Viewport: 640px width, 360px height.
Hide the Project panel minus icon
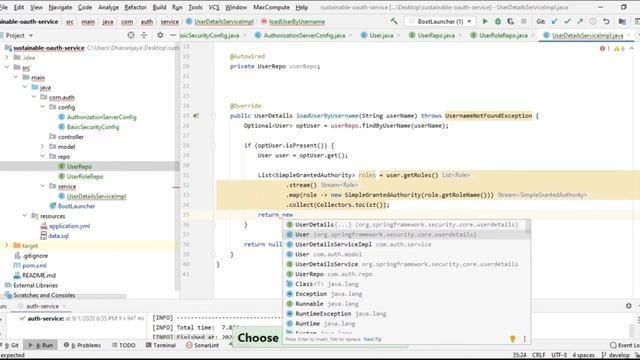pos(173,36)
